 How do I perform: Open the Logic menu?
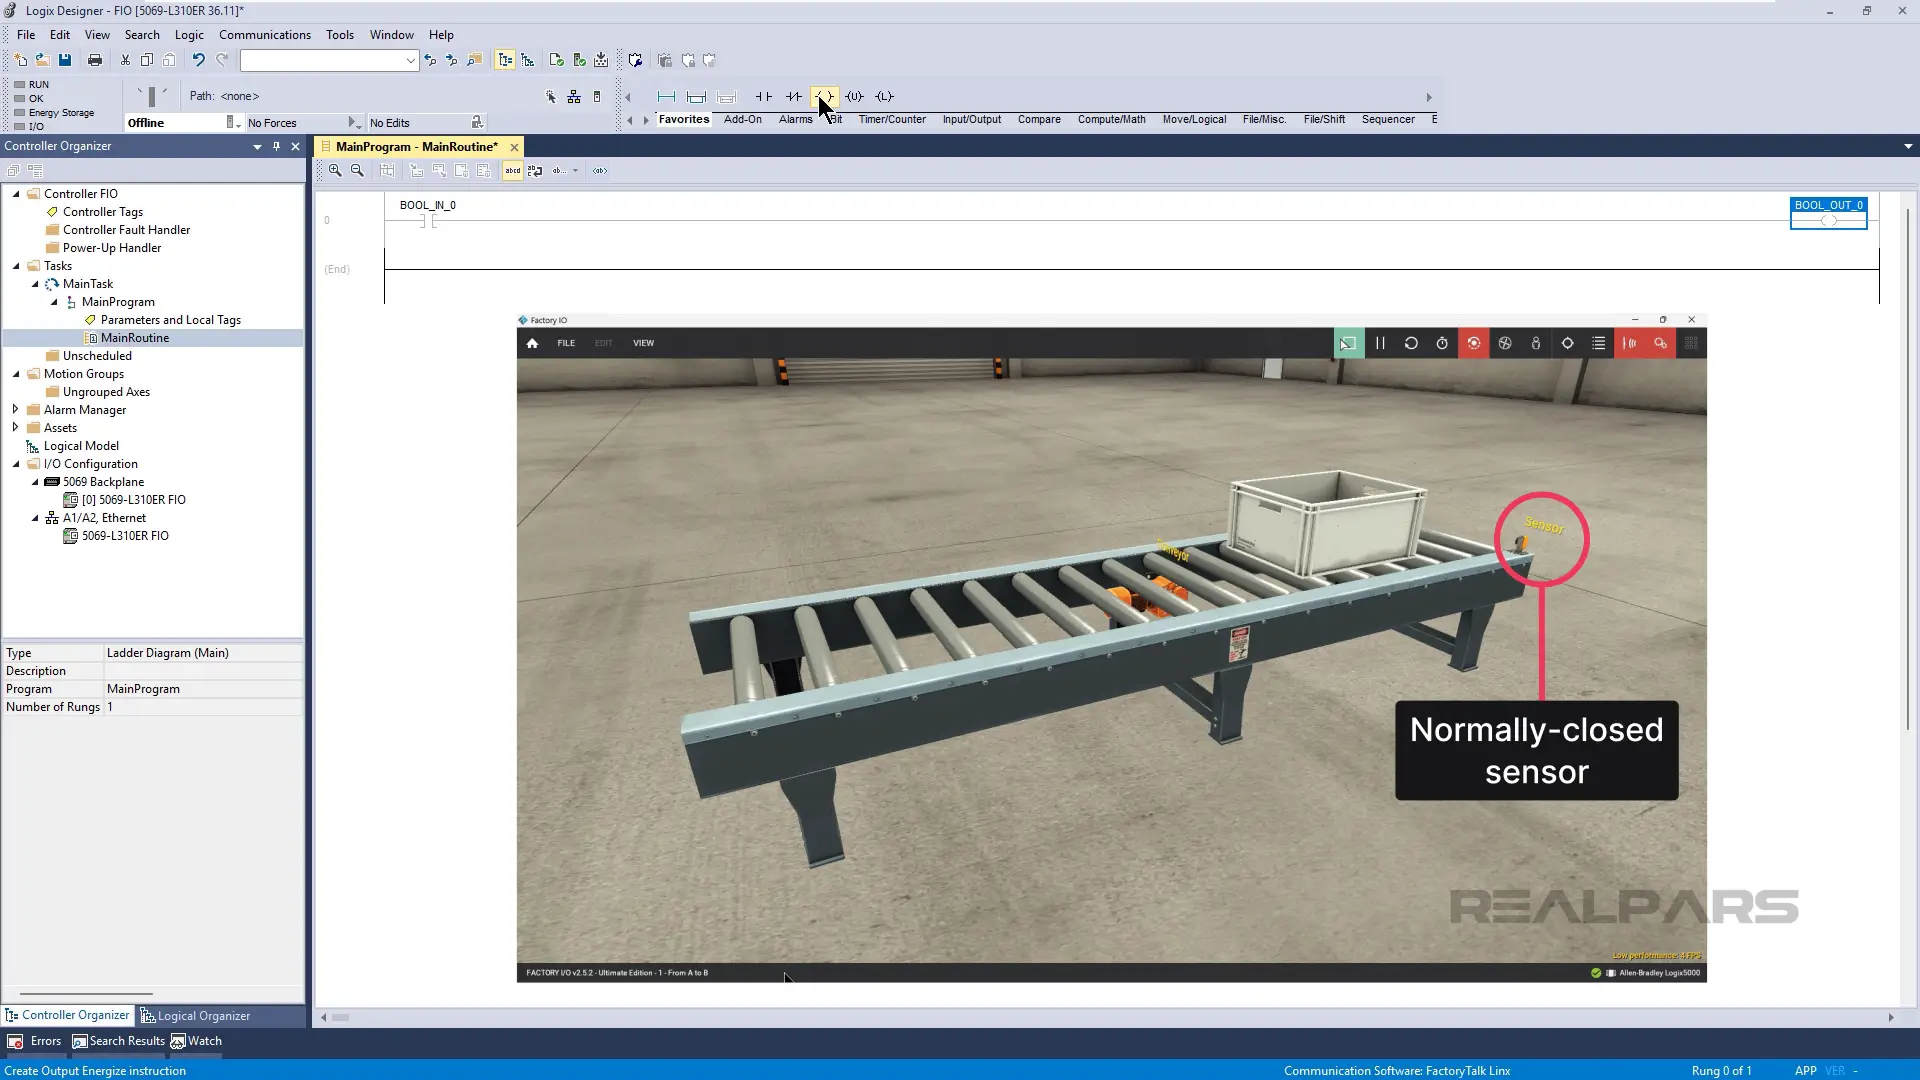click(189, 34)
